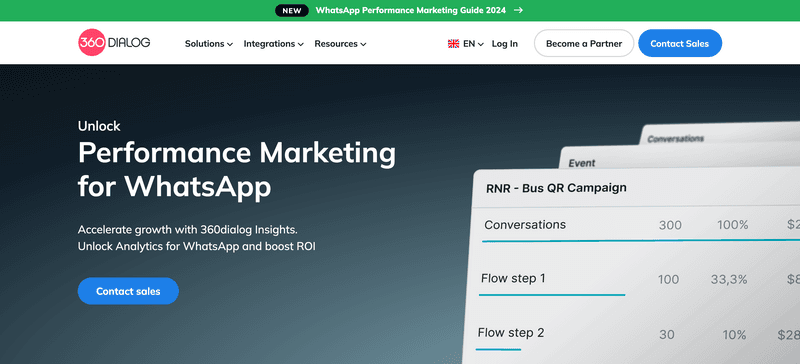Click the 10% value in Flow step 2
This screenshot has width=800, height=364.
click(734, 335)
